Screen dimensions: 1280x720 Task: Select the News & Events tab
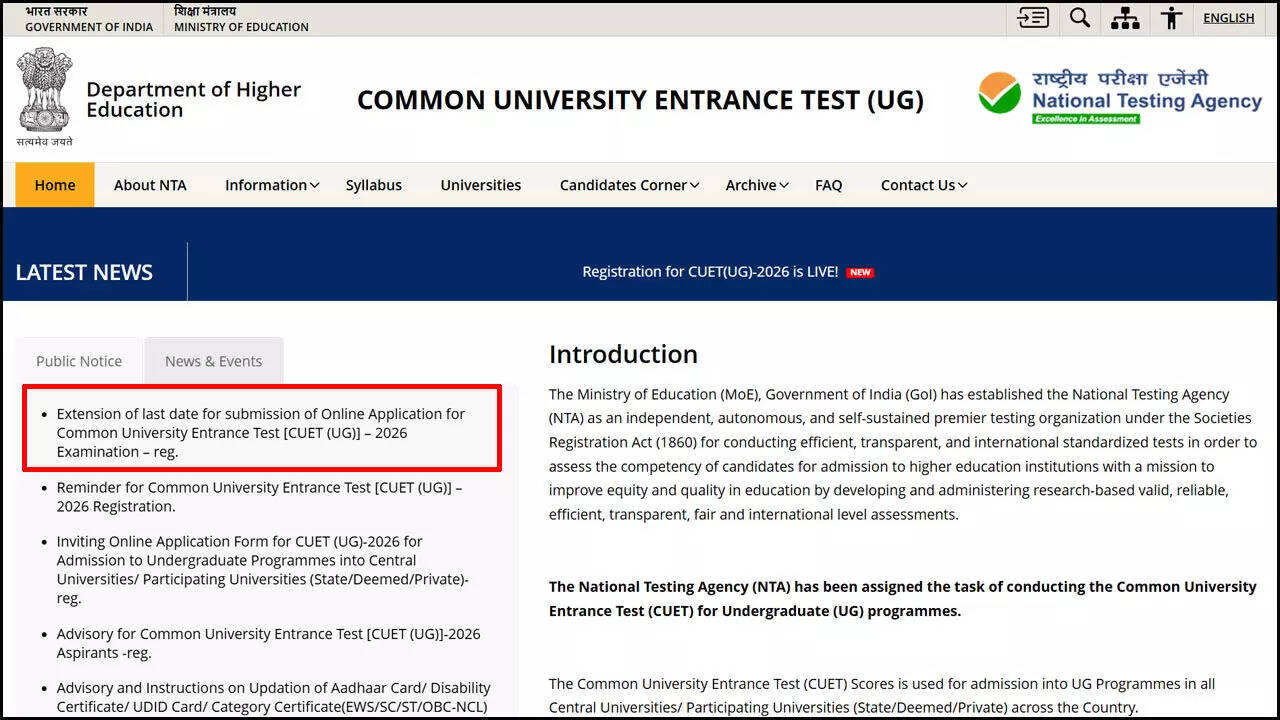213,361
